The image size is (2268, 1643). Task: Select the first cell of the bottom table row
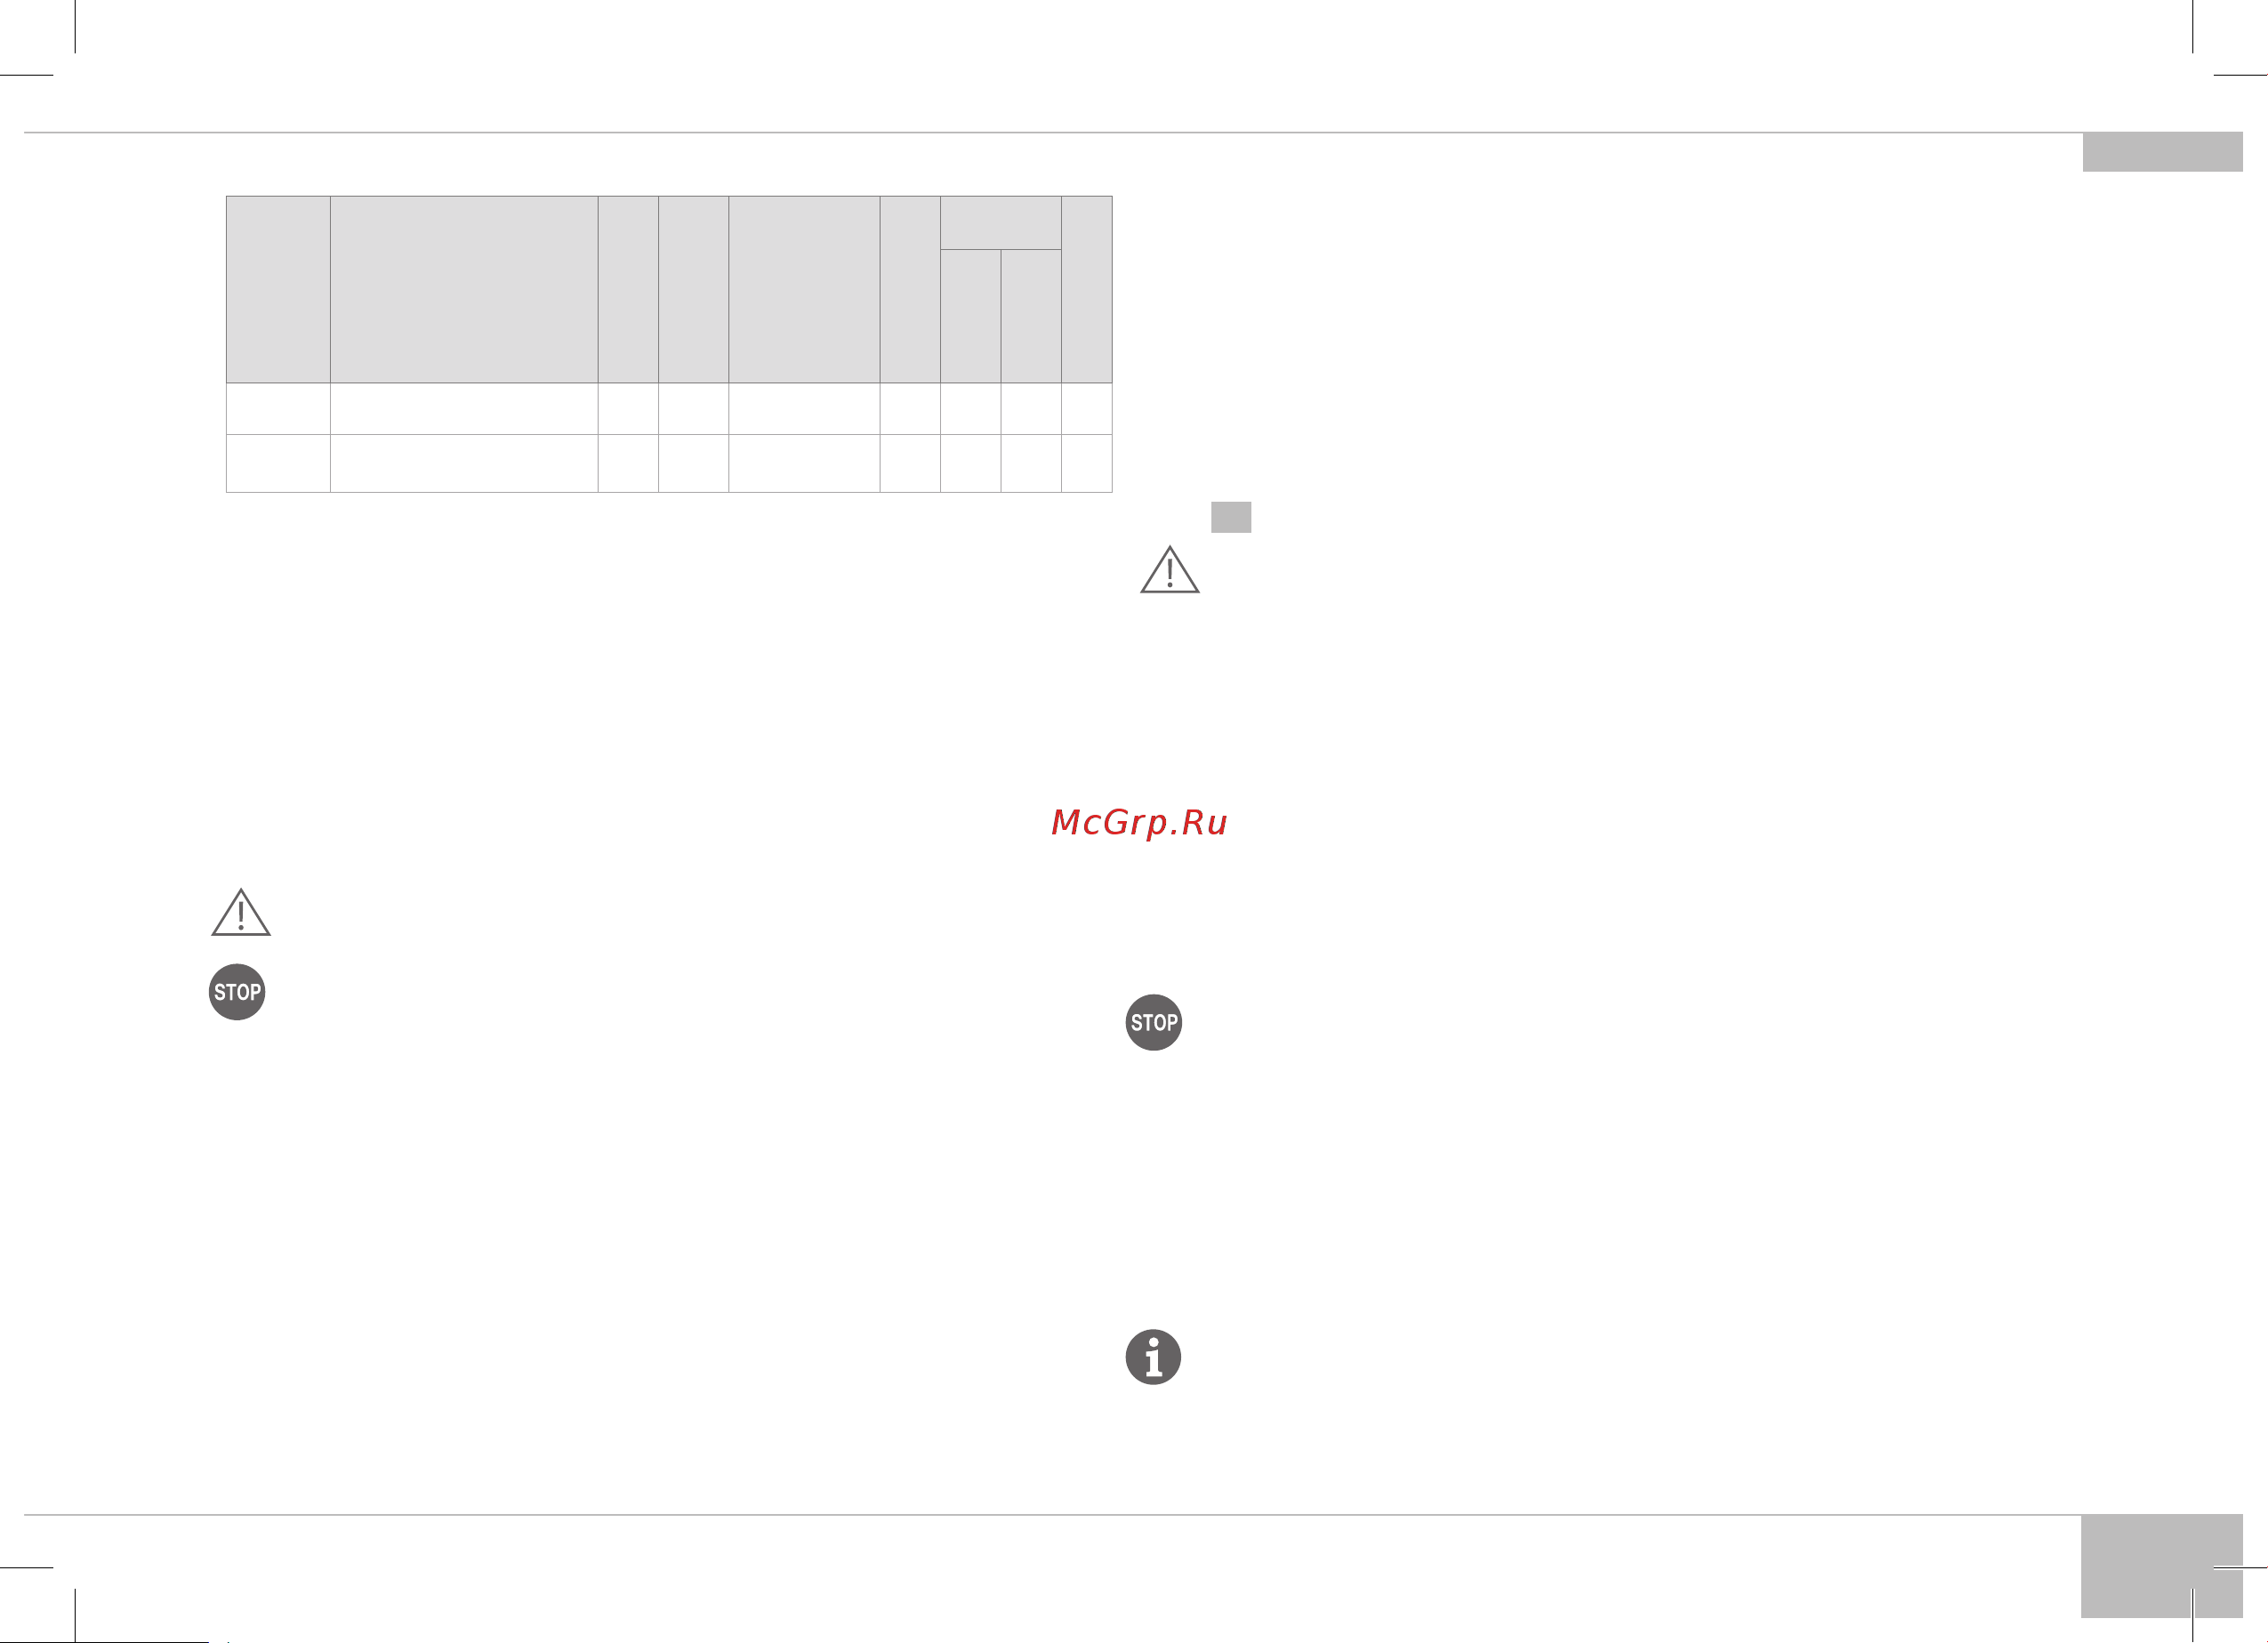point(278,463)
